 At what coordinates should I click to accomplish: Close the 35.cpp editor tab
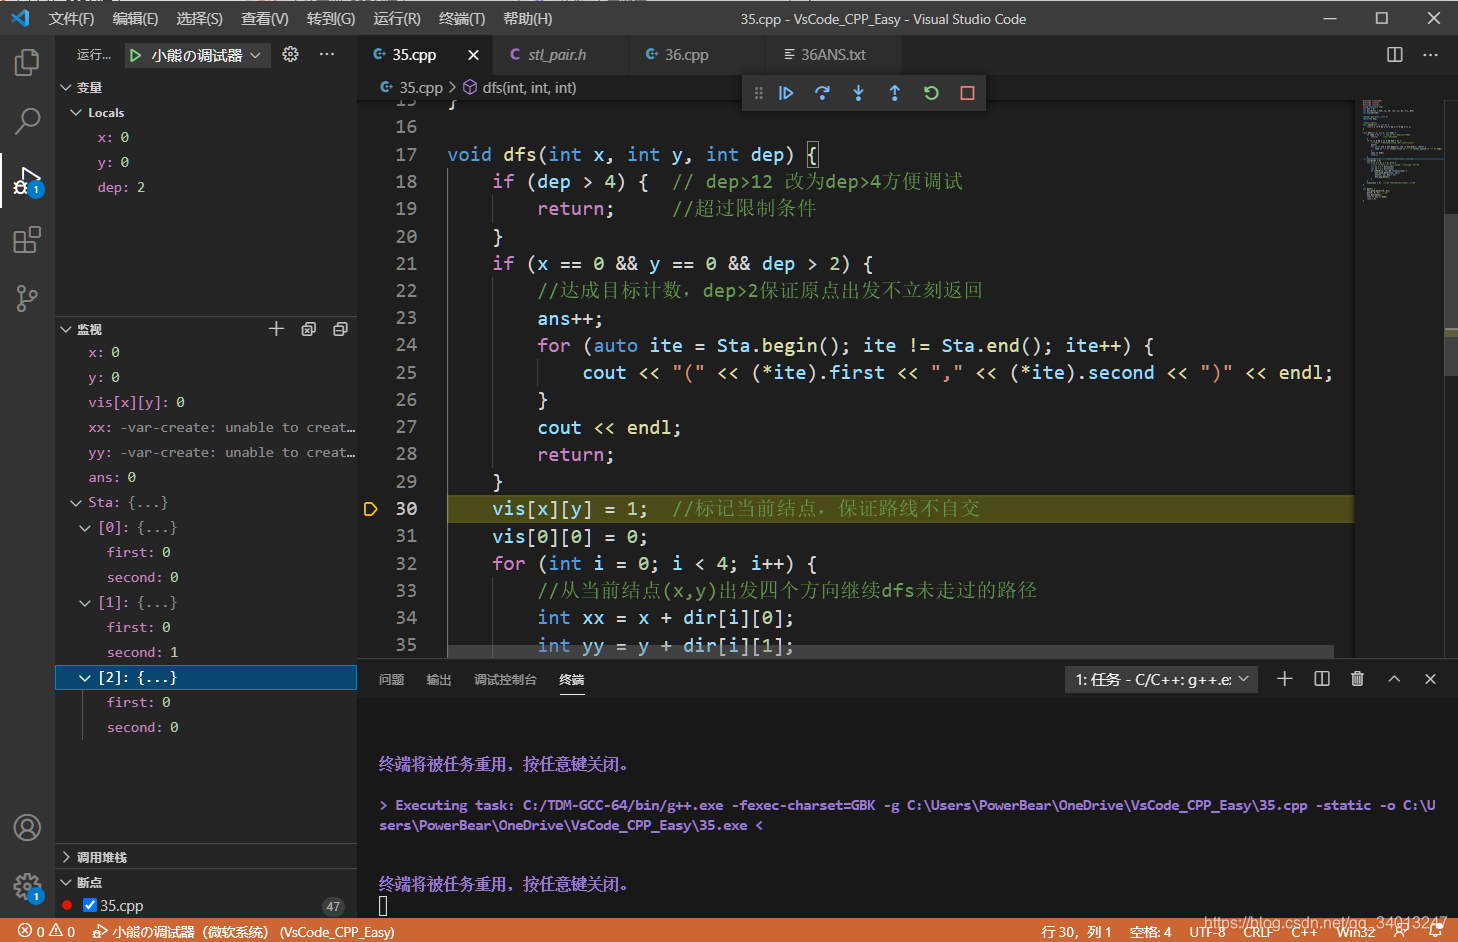coord(474,55)
